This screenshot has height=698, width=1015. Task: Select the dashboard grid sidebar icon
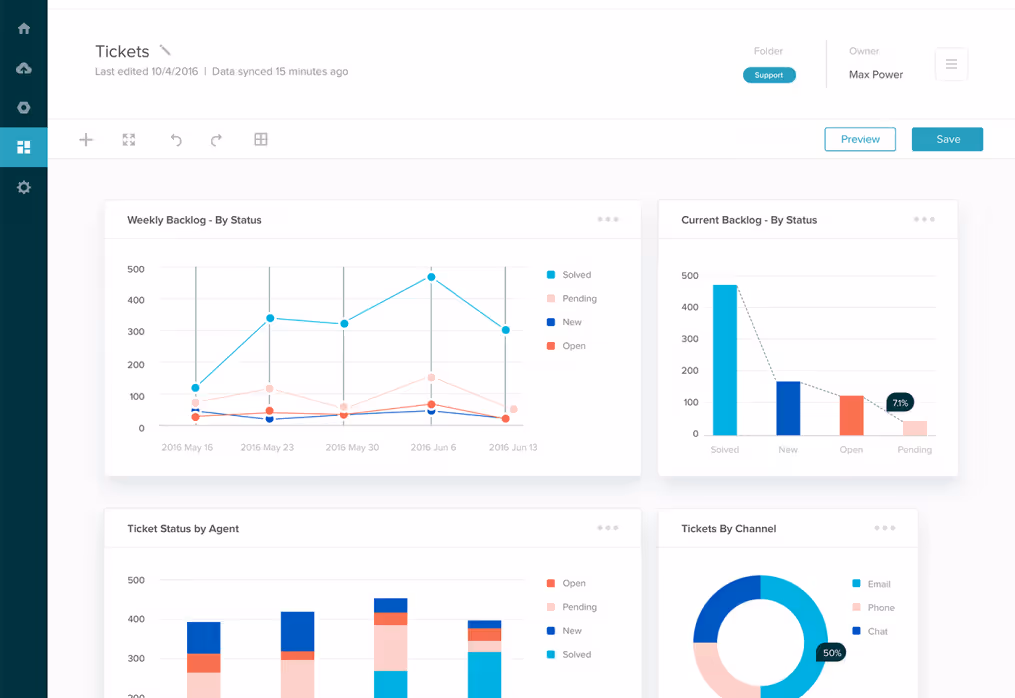pyautogui.click(x=24, y=147)
